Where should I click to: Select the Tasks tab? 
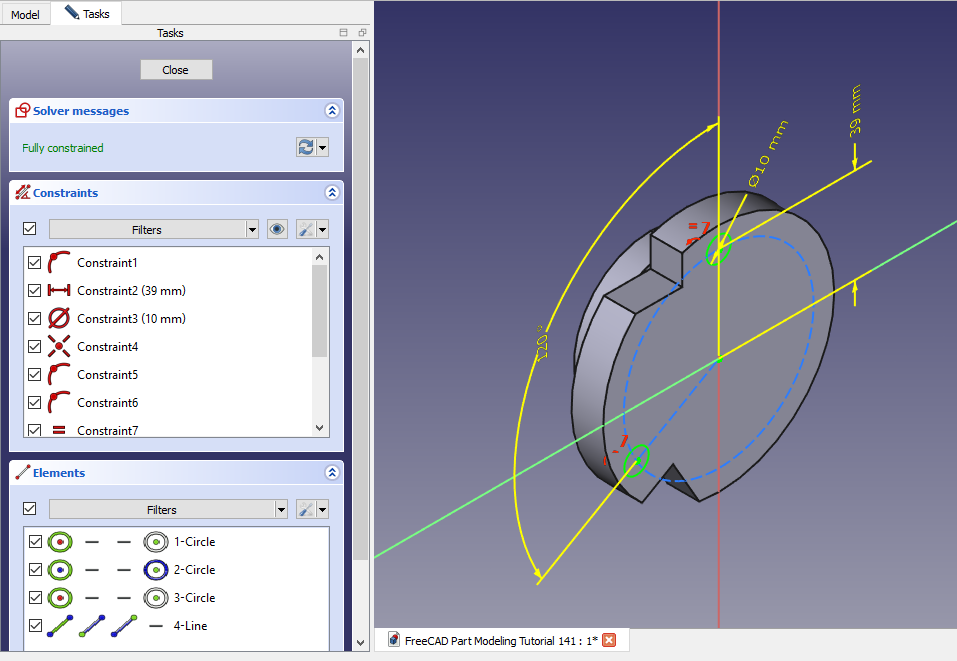87,14
